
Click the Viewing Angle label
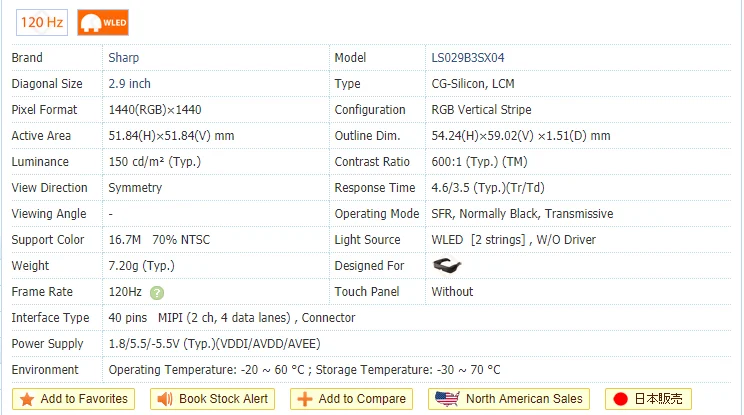49,214
